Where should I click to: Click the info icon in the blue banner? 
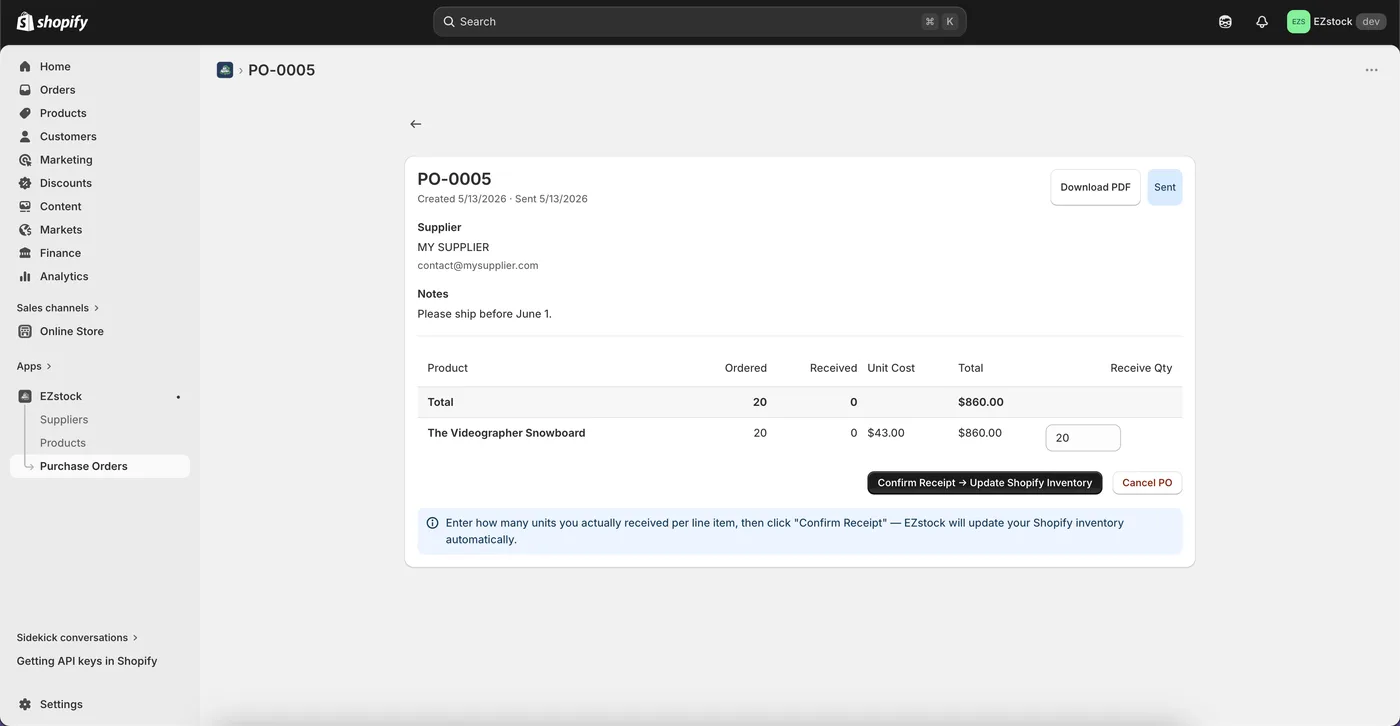(x=432, y=523)
